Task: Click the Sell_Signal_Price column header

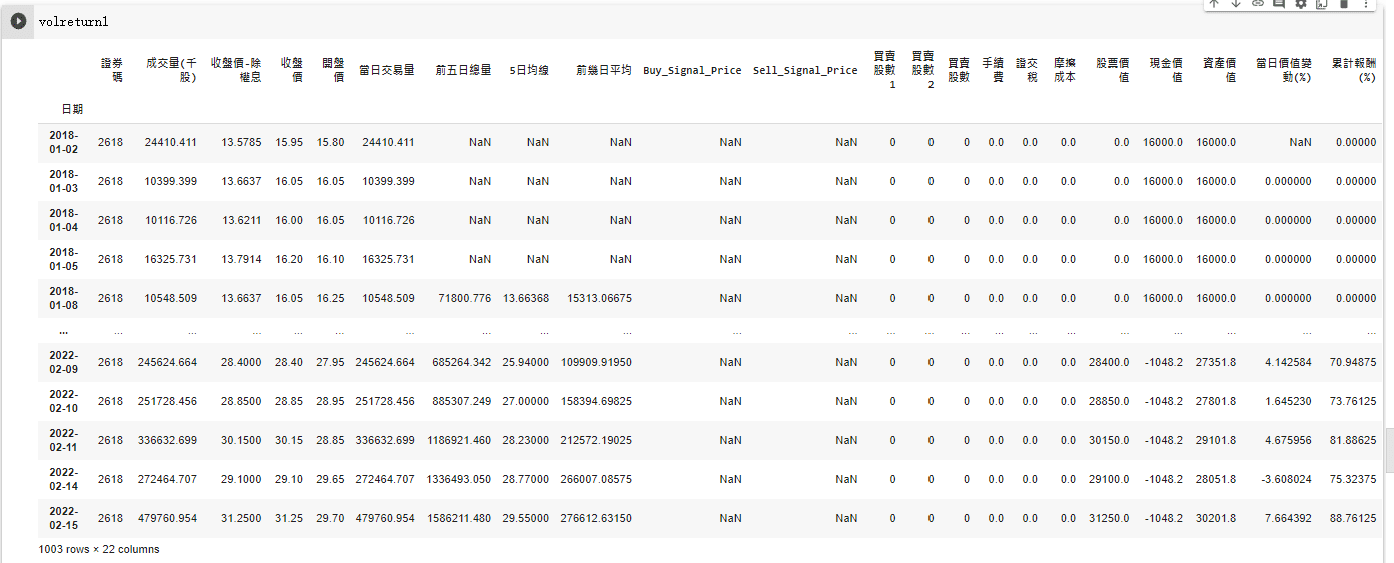Action: point(805,70)
